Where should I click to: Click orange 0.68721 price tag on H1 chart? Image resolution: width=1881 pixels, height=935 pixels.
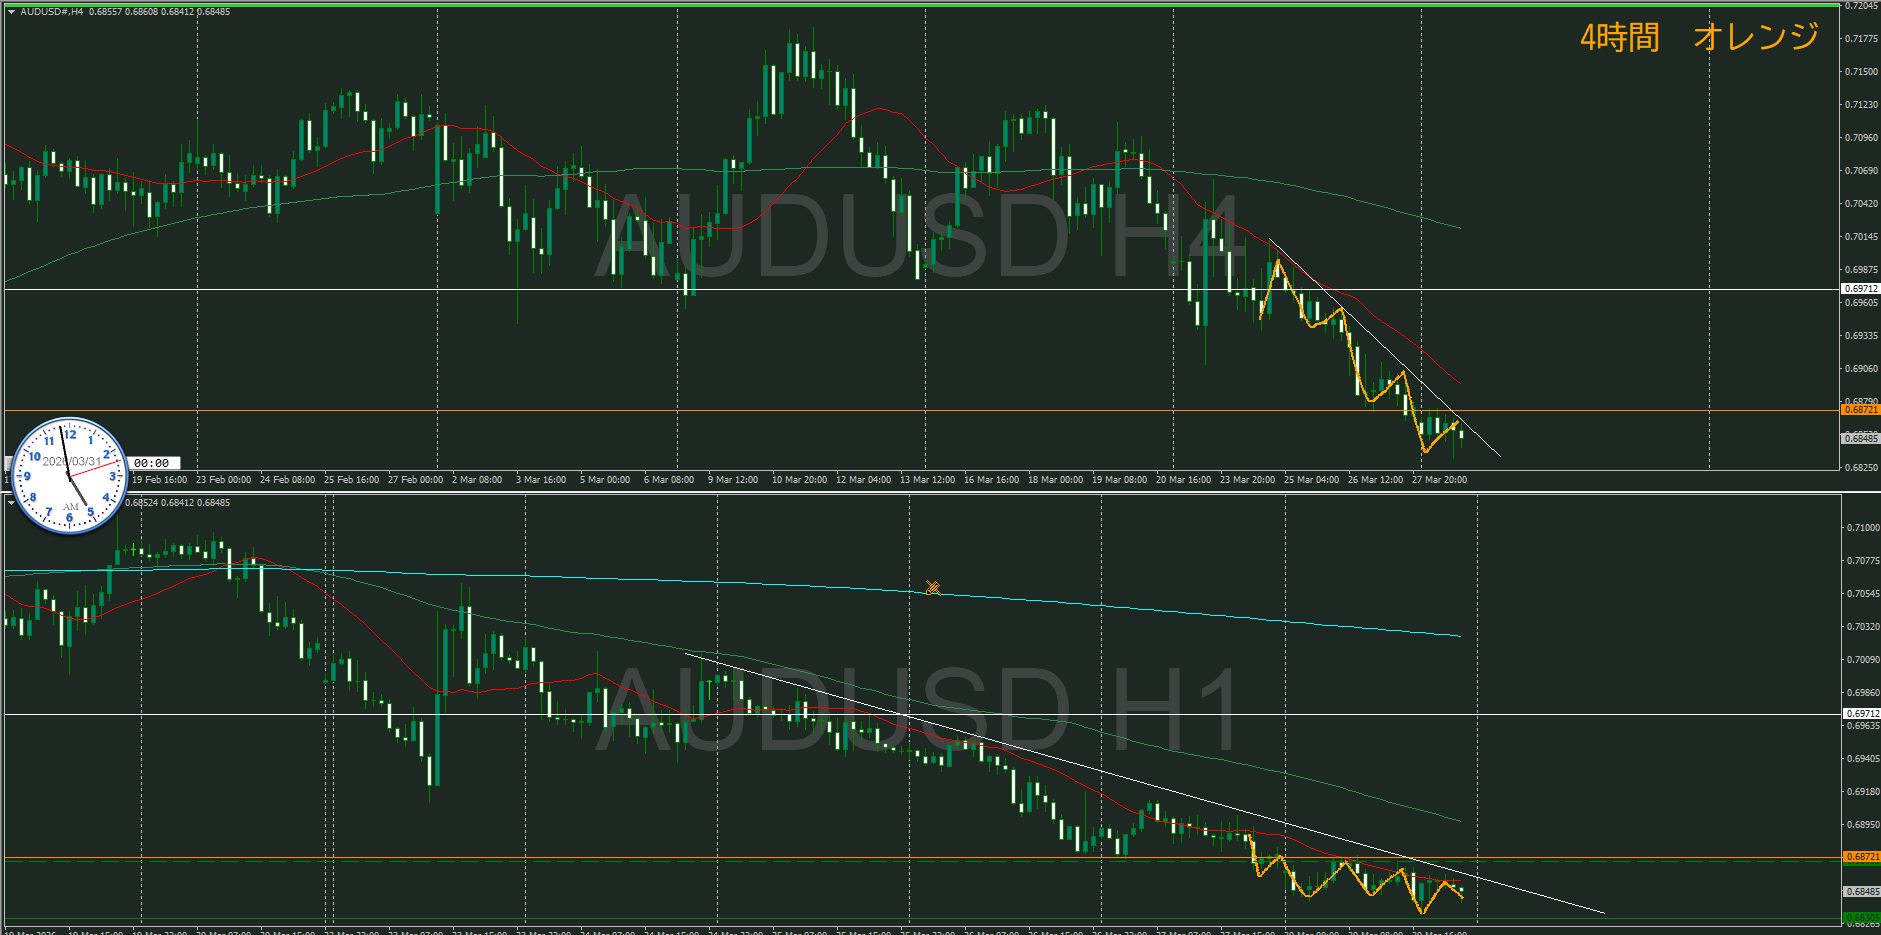(x=1860, y=857)
